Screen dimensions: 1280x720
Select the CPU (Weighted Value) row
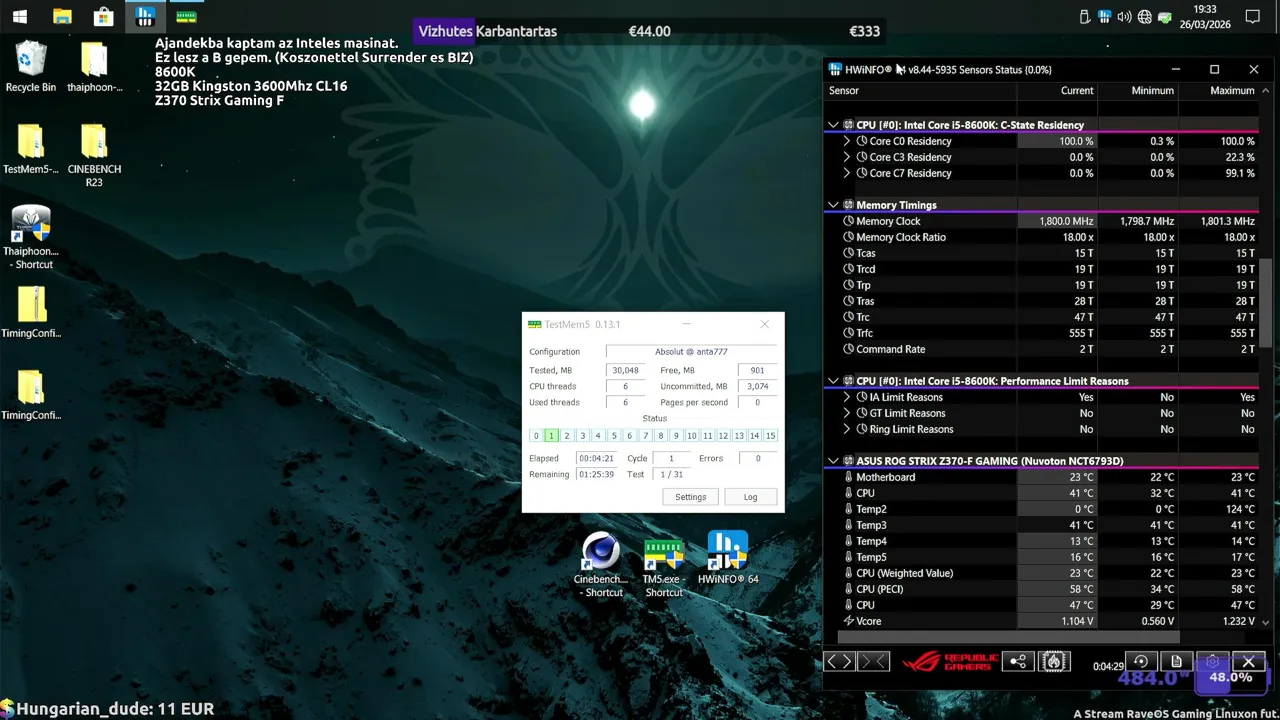(x=1041, y=573)
